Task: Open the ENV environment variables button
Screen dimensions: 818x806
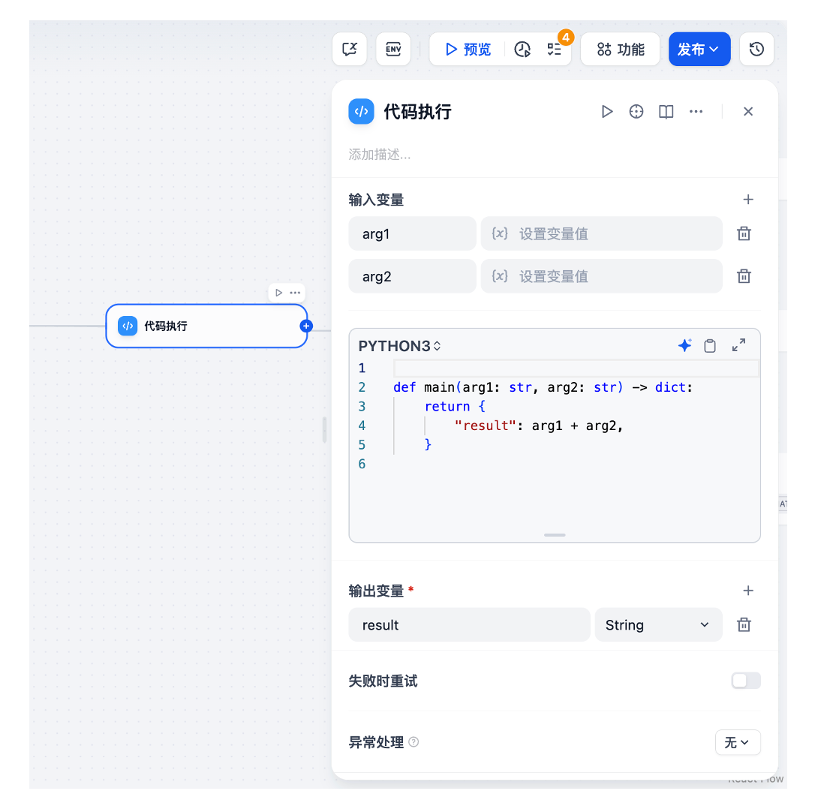Action: (x=393, y=49)
